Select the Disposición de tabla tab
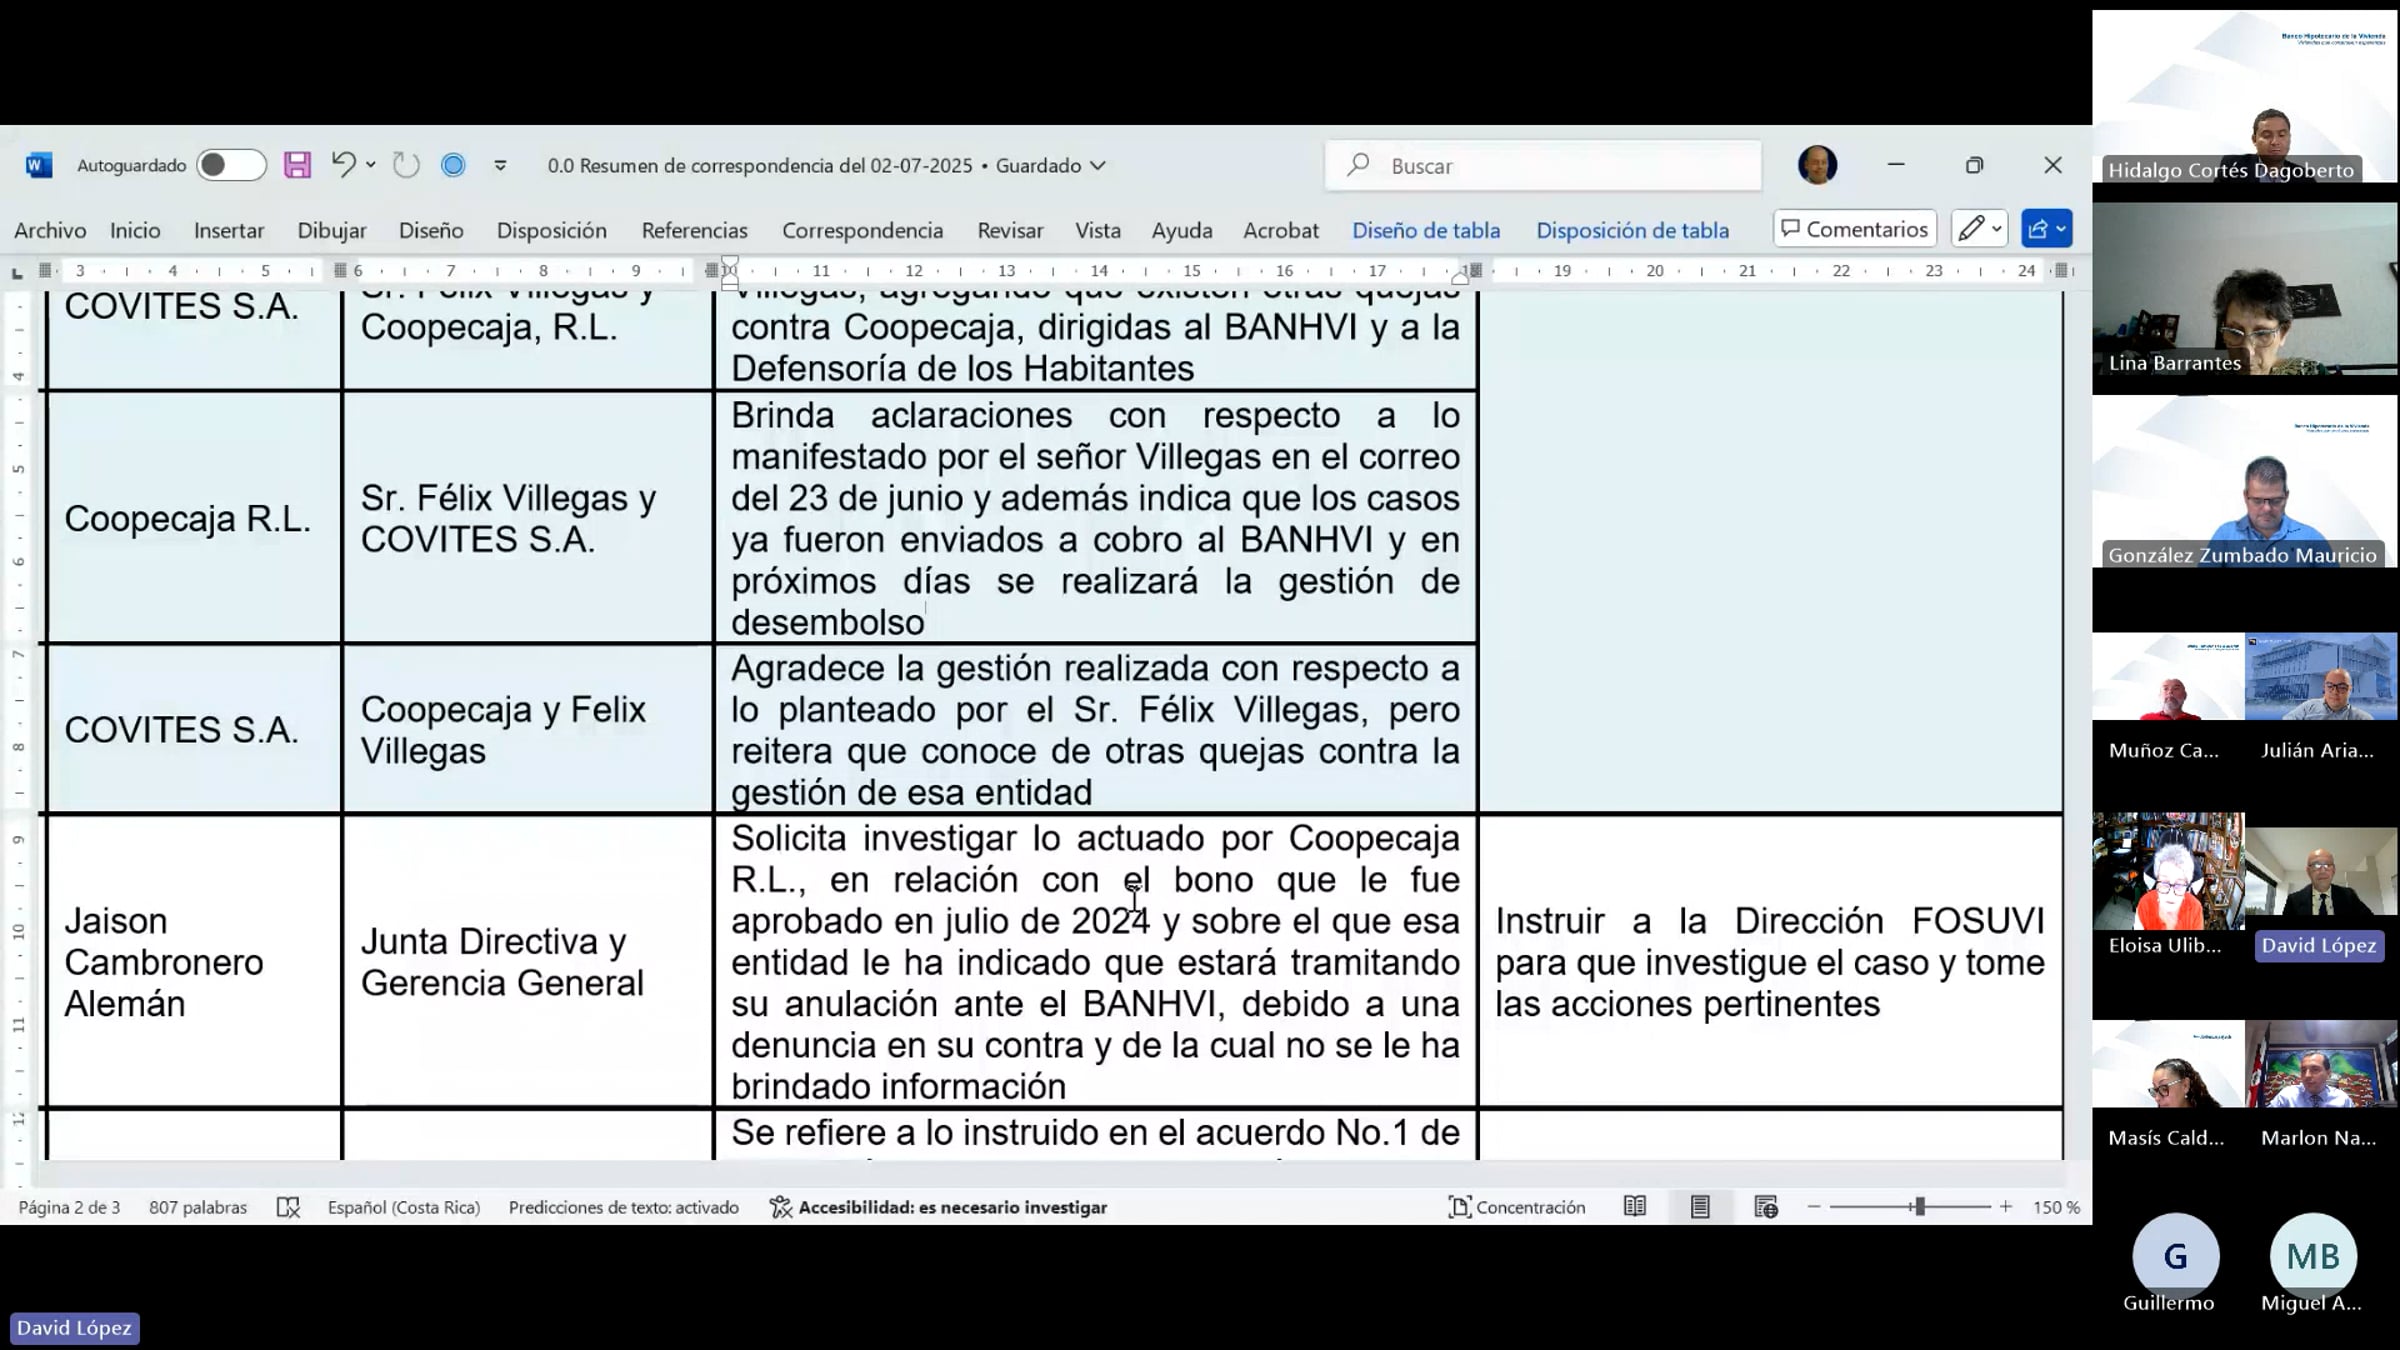2400x1350 pixels. pyautogui.click(x=1632, y=230)
